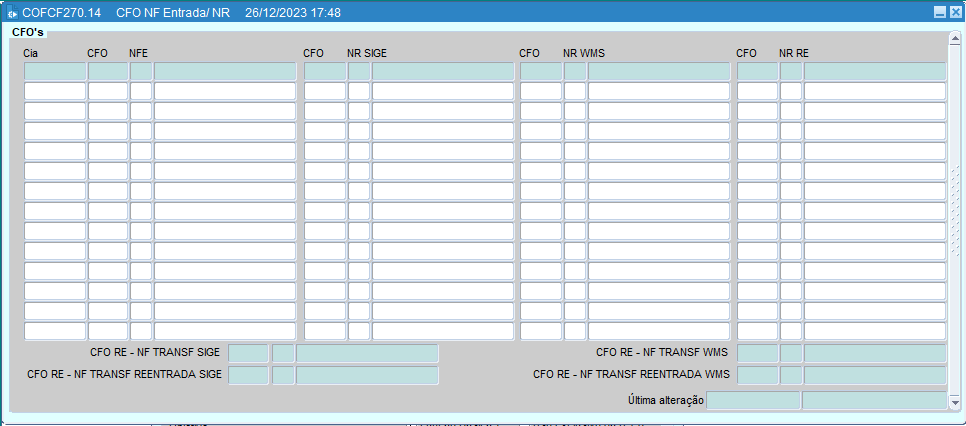Click the date 26/12/2023 17:48 in title bar
966x426 pixels.
[x=293, y=13]
